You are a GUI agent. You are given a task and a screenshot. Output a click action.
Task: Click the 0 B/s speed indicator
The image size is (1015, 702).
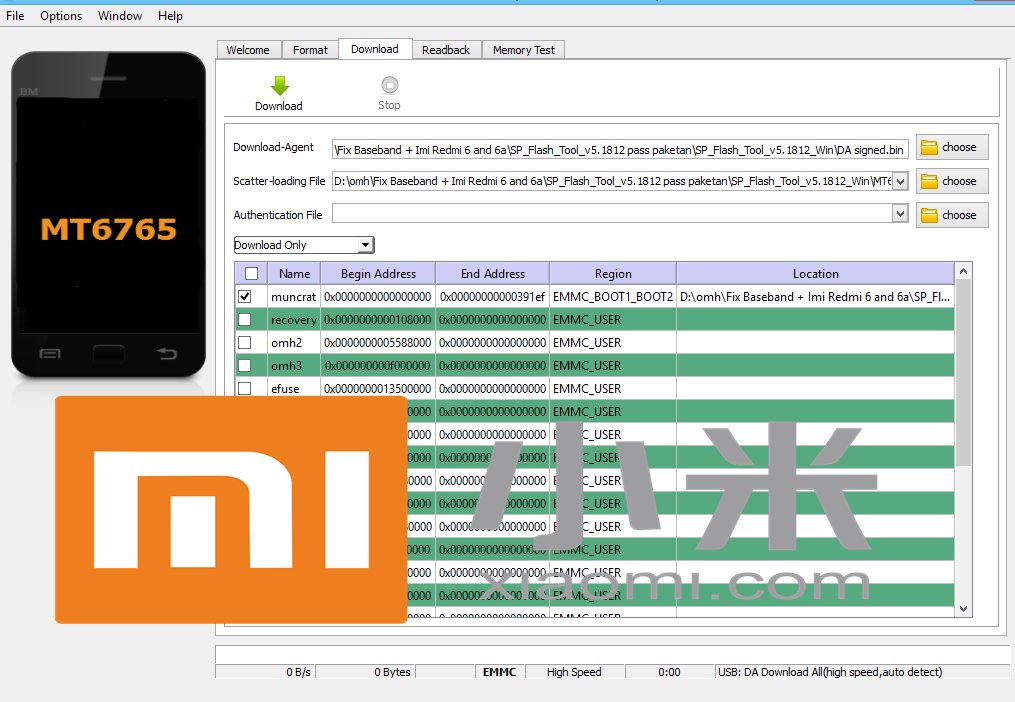265,672
